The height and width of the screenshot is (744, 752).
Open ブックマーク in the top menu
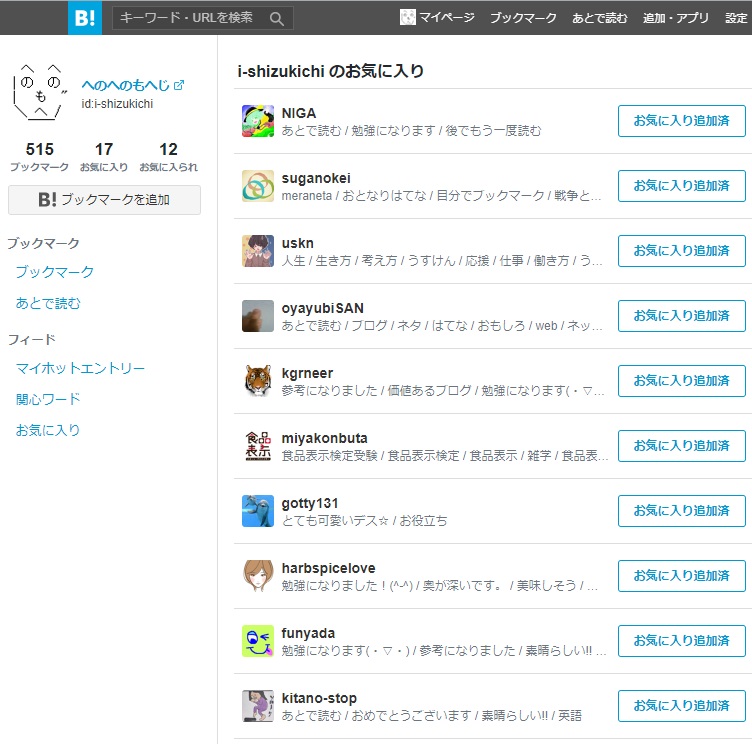pos(523,18)
